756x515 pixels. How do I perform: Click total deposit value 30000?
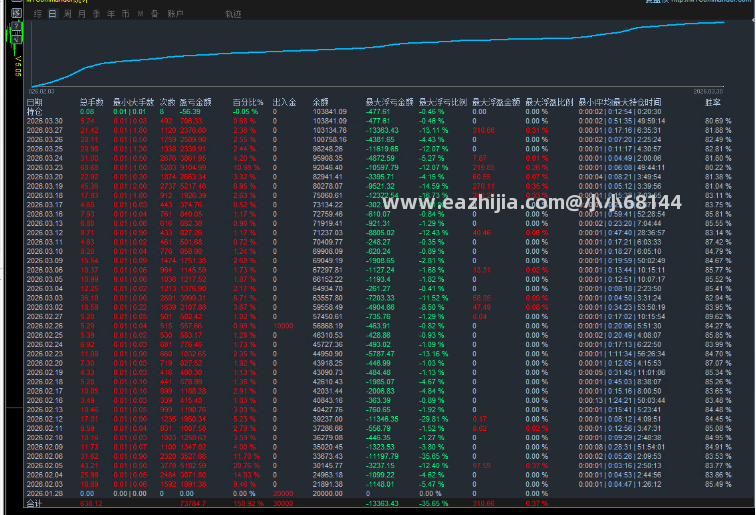click(283, 504)
